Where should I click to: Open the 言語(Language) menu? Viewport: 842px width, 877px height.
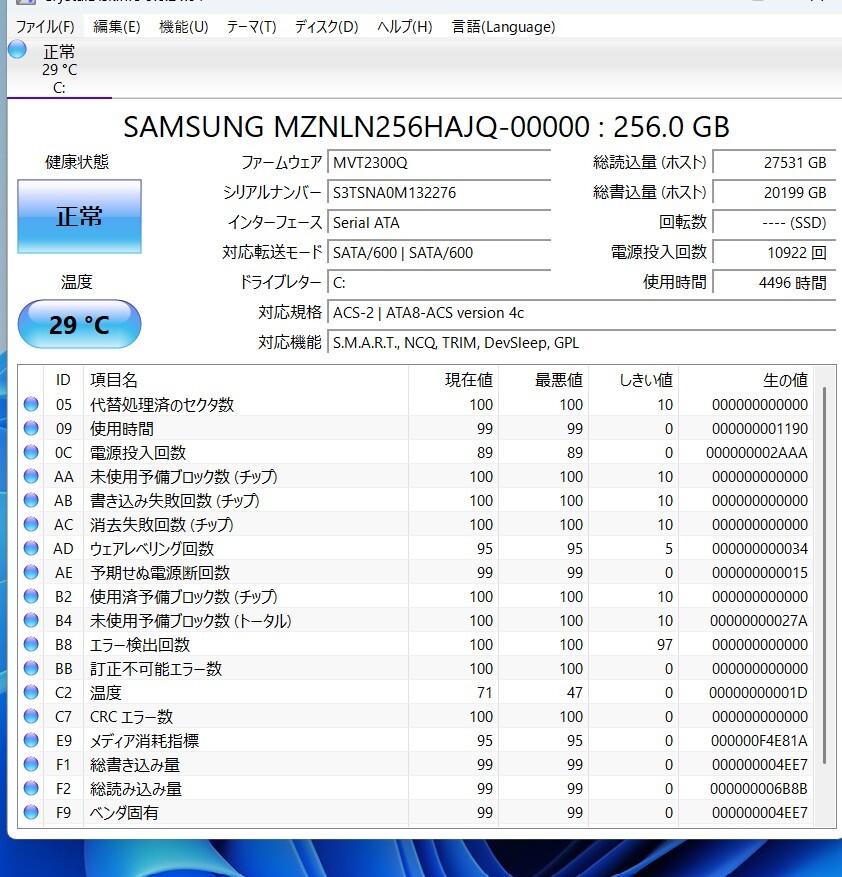point(504,27)
